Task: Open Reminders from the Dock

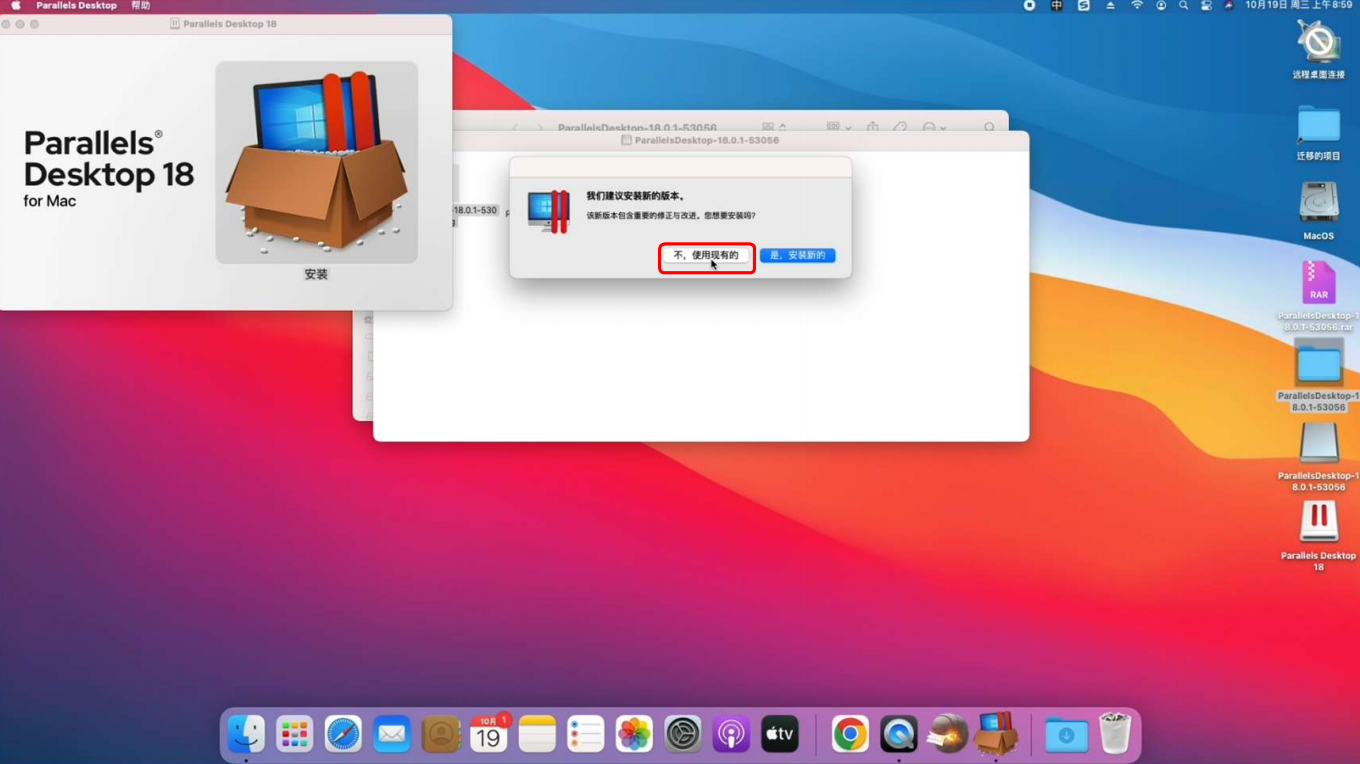Action: (x=586, y=735)
